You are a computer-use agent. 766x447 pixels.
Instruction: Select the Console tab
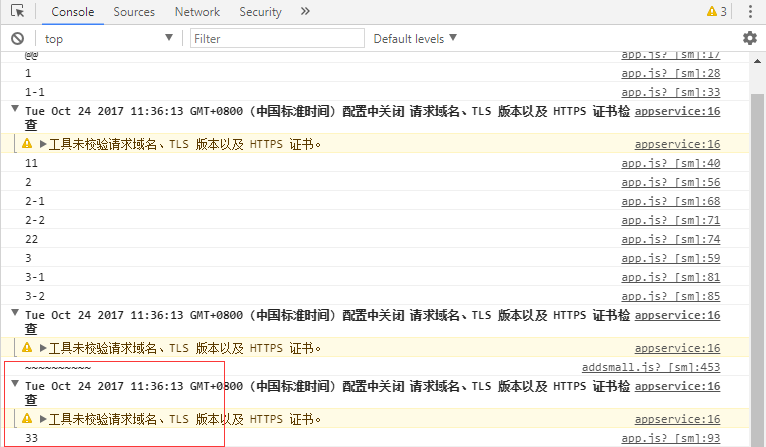(x=72, y=12)
